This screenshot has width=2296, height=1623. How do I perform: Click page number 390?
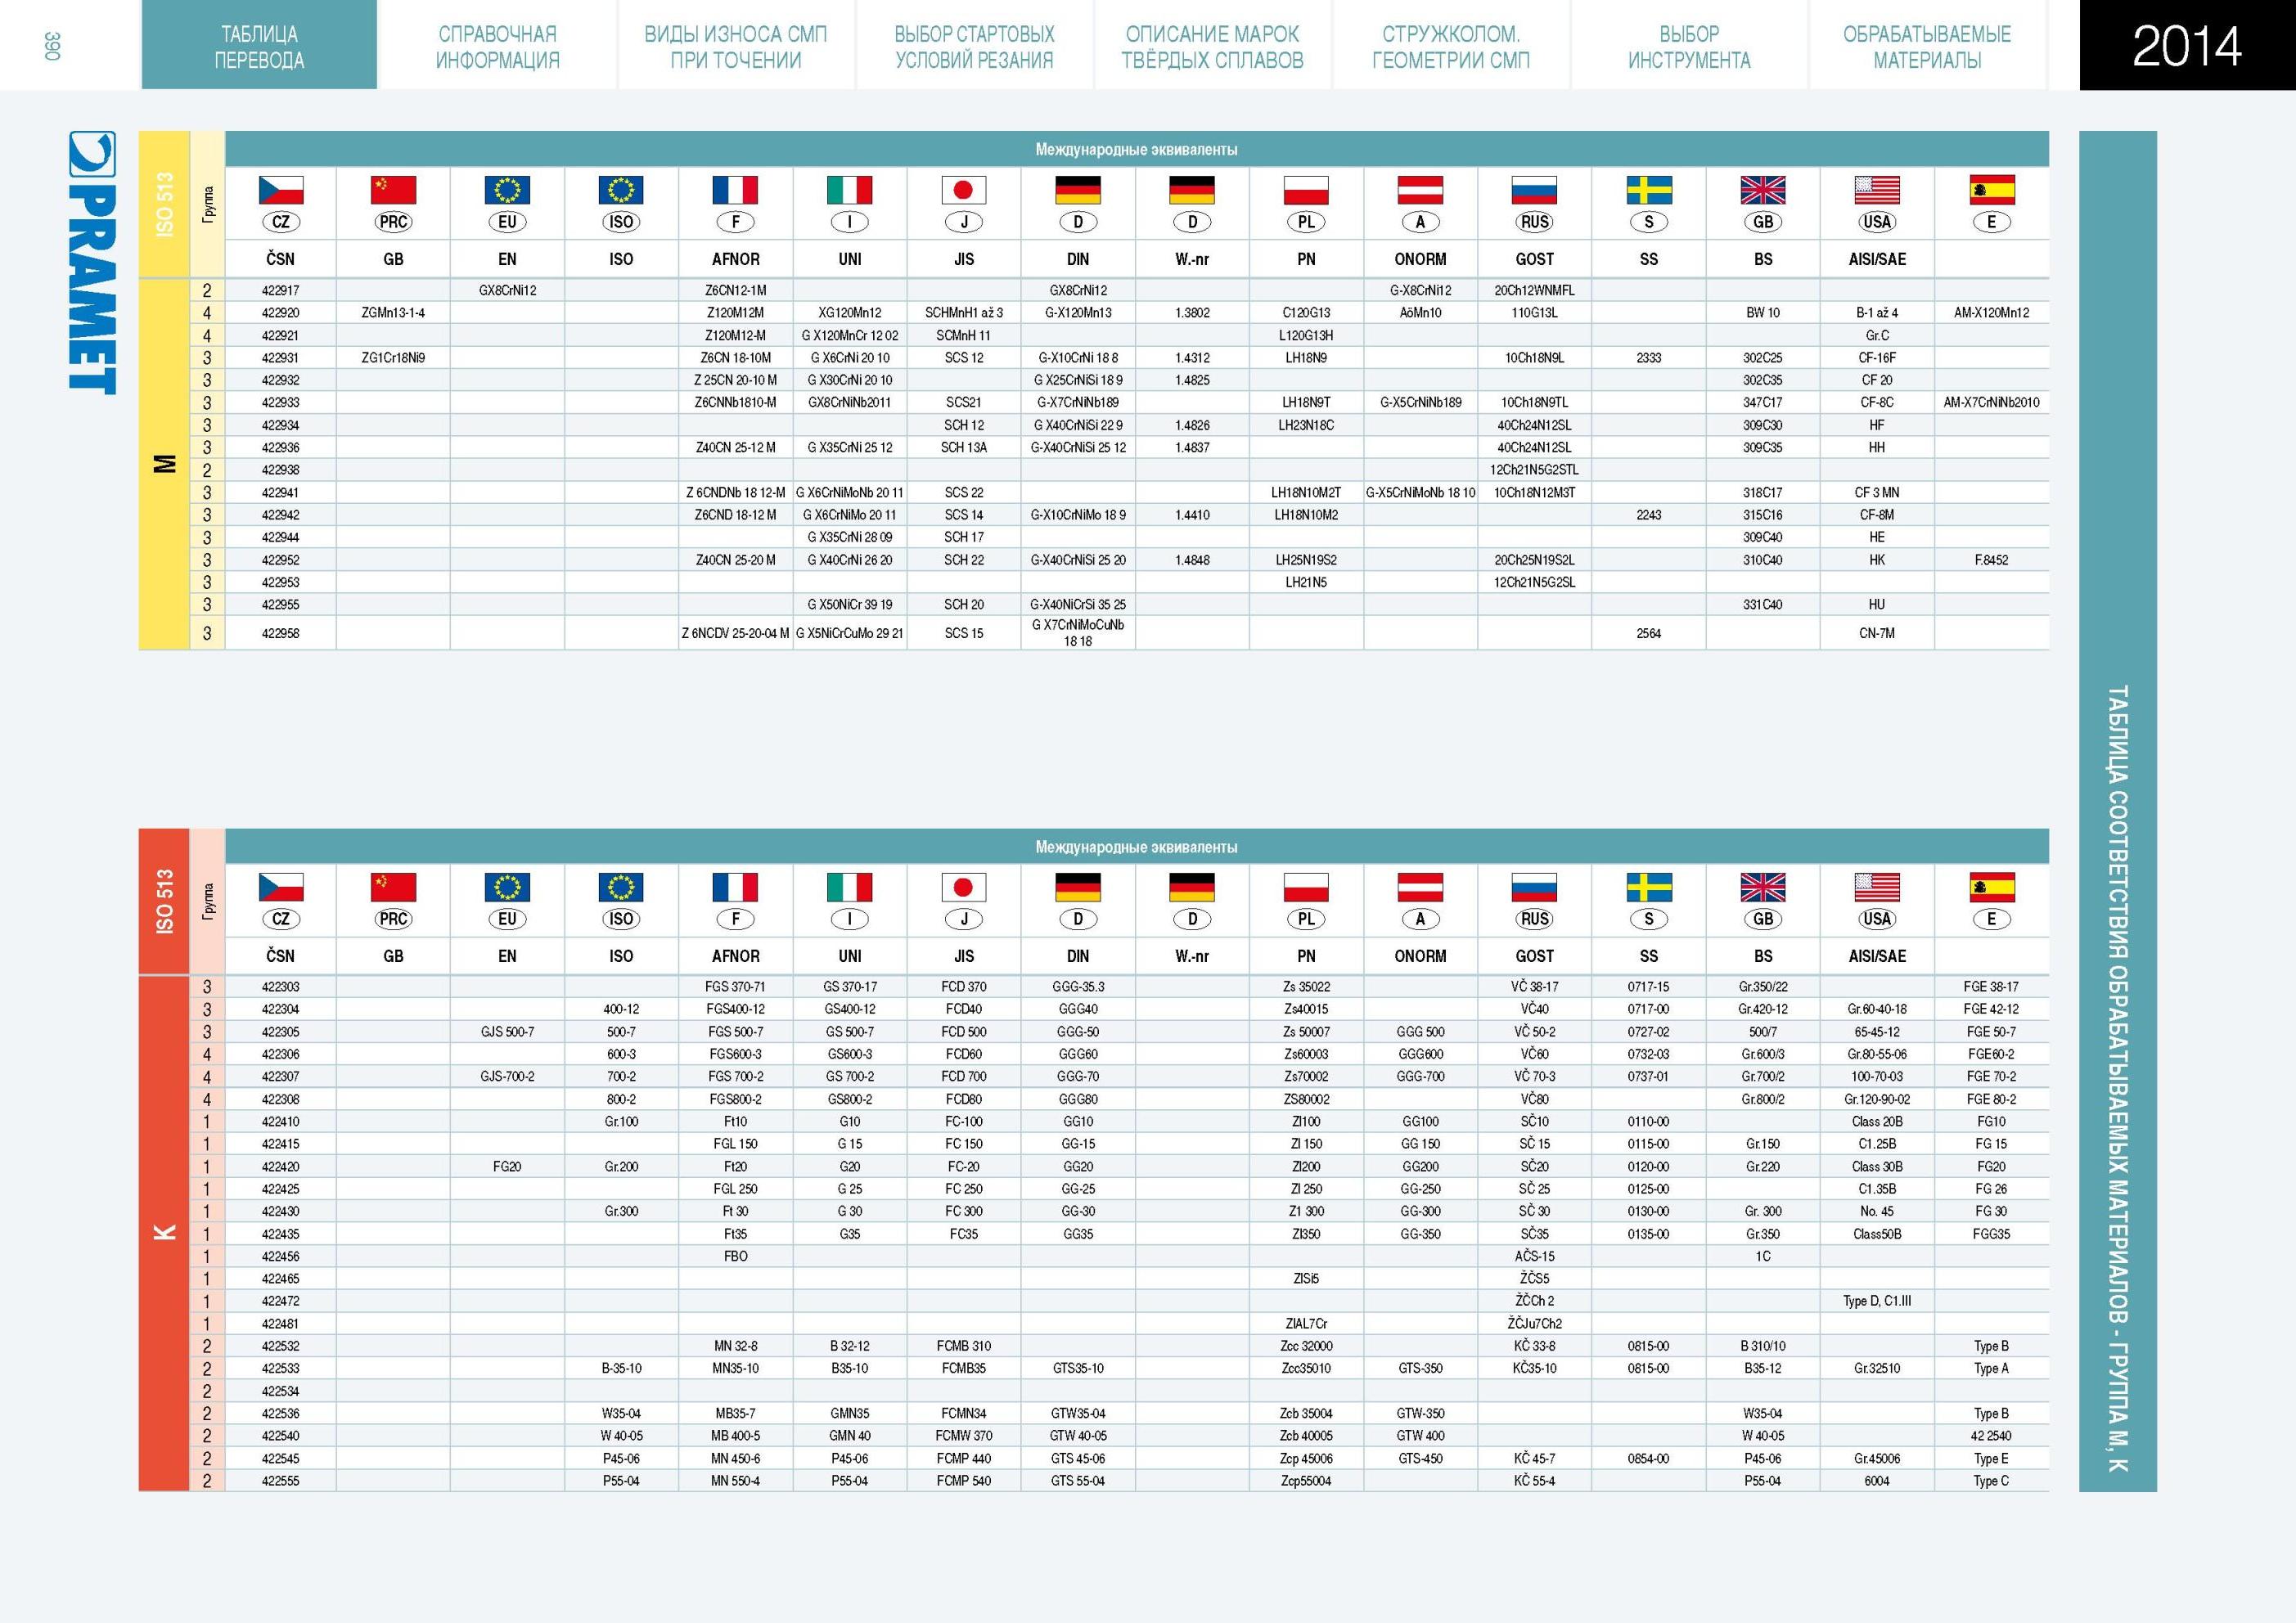[53, 45]
